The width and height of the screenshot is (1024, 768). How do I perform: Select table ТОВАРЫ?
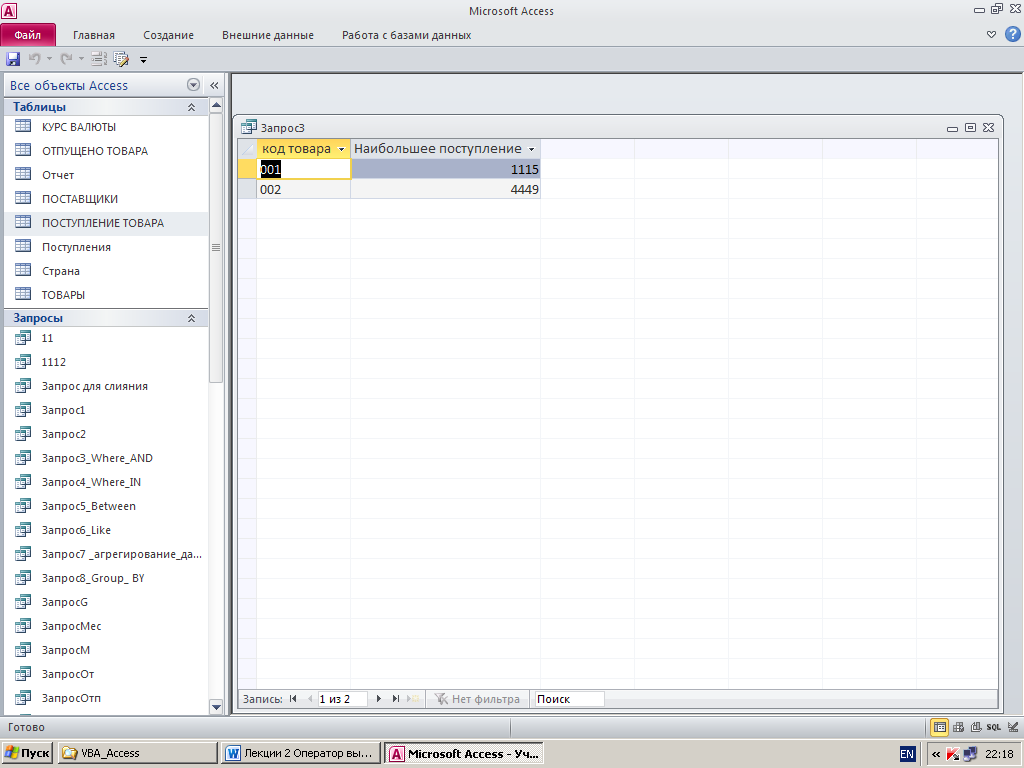pyautogui.click(x=106, y=295)
